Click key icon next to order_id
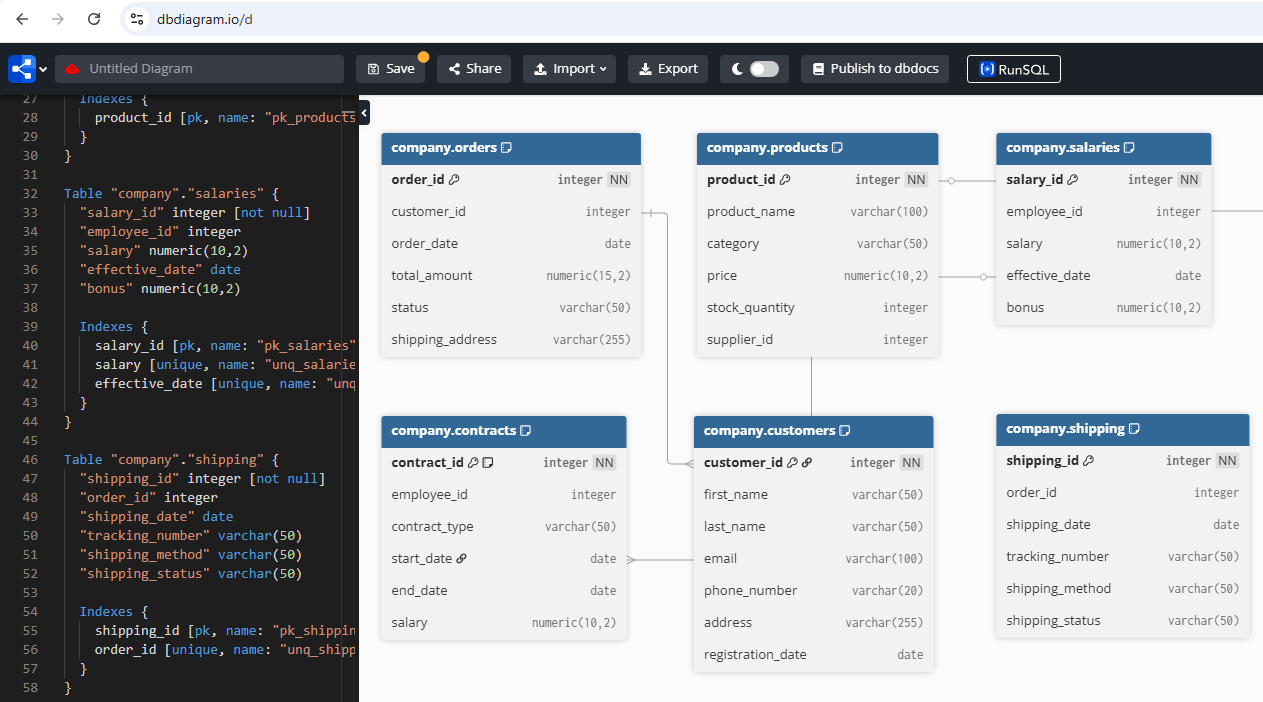This screenshot has height=702, width=1263. pos(454,180)
